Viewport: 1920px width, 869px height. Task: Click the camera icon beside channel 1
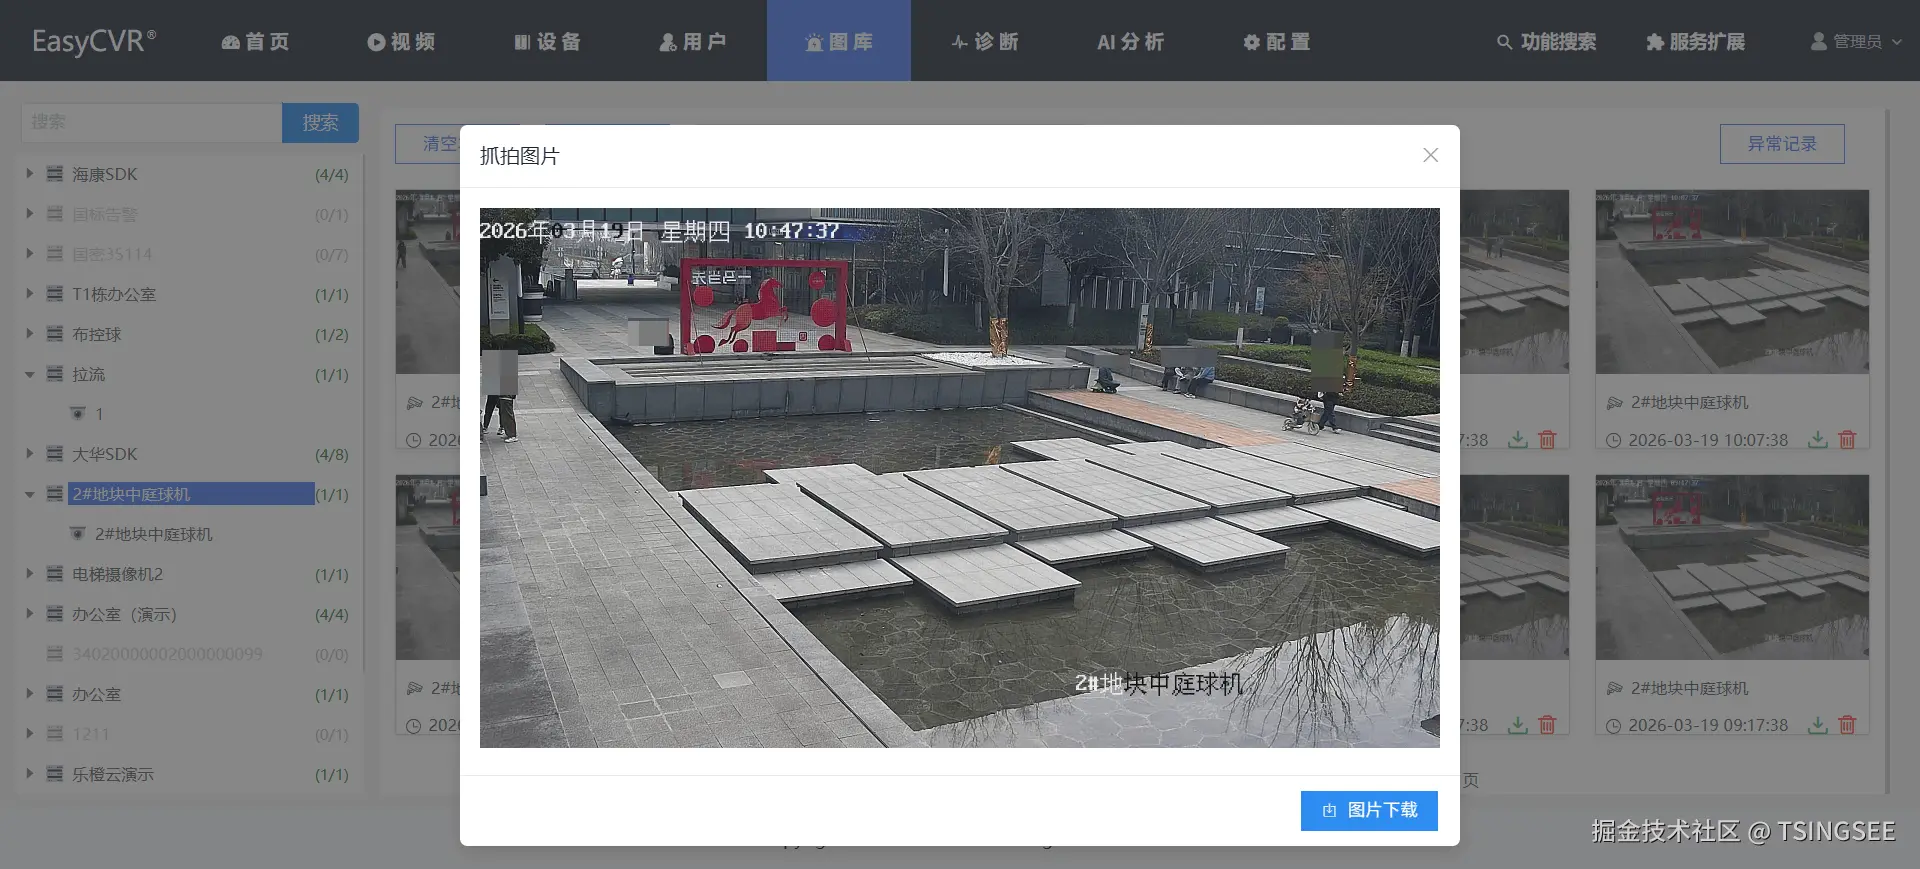pos(78,413)
